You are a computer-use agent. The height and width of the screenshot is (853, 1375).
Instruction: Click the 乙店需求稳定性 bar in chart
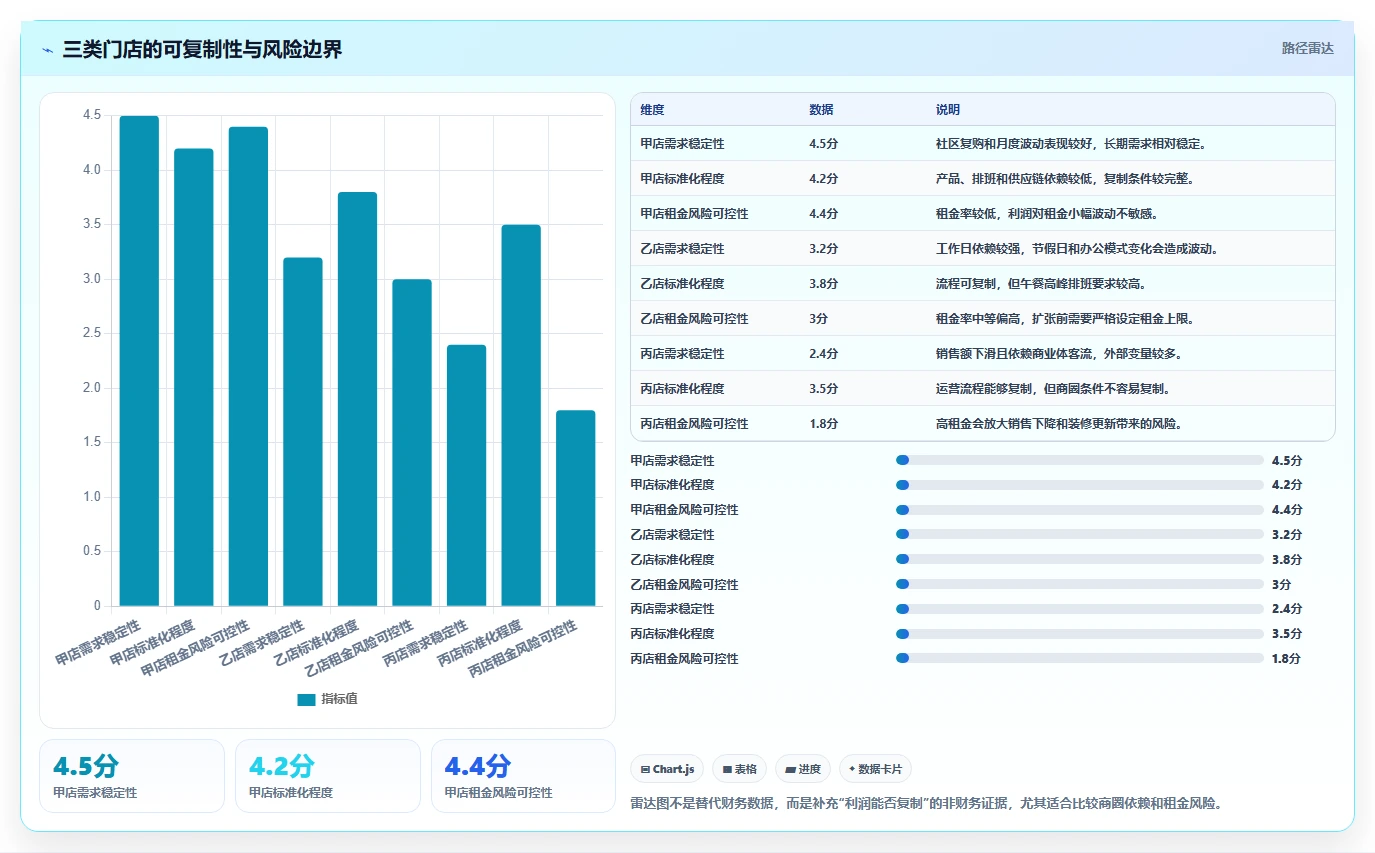click(303, 432)
